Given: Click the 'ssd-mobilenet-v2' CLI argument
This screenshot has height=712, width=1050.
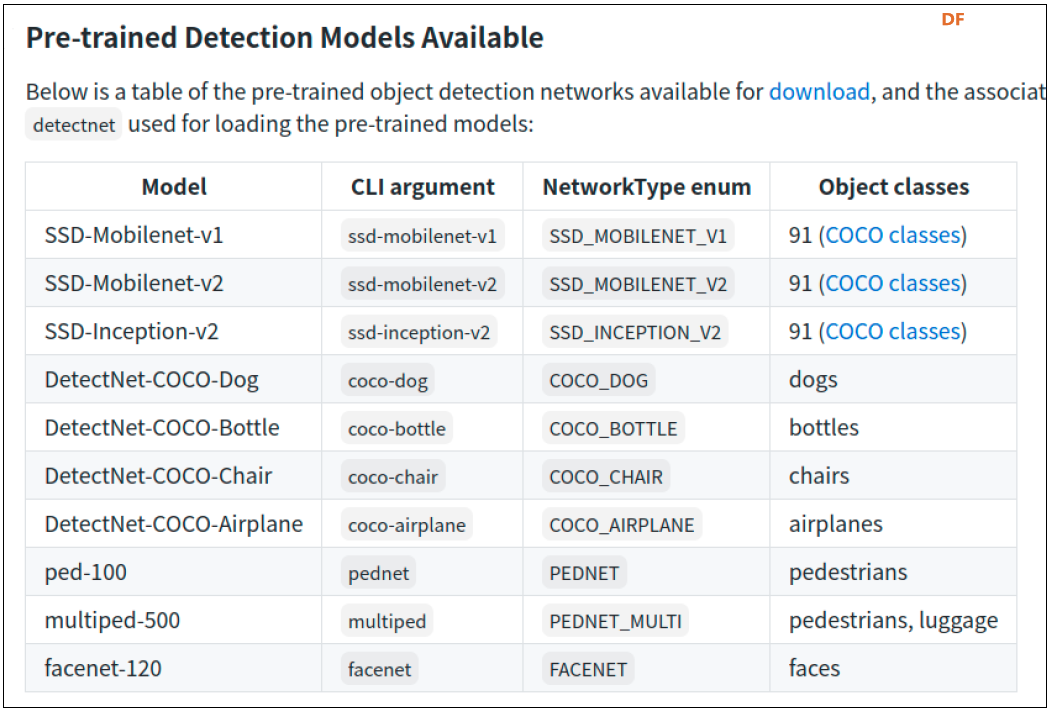Looking at the screenshot, I should (423, 284).
